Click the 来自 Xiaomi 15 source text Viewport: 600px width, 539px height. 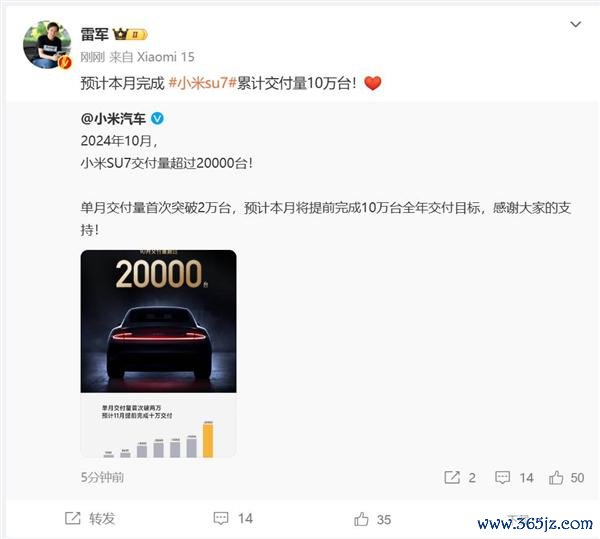(152, 57)
